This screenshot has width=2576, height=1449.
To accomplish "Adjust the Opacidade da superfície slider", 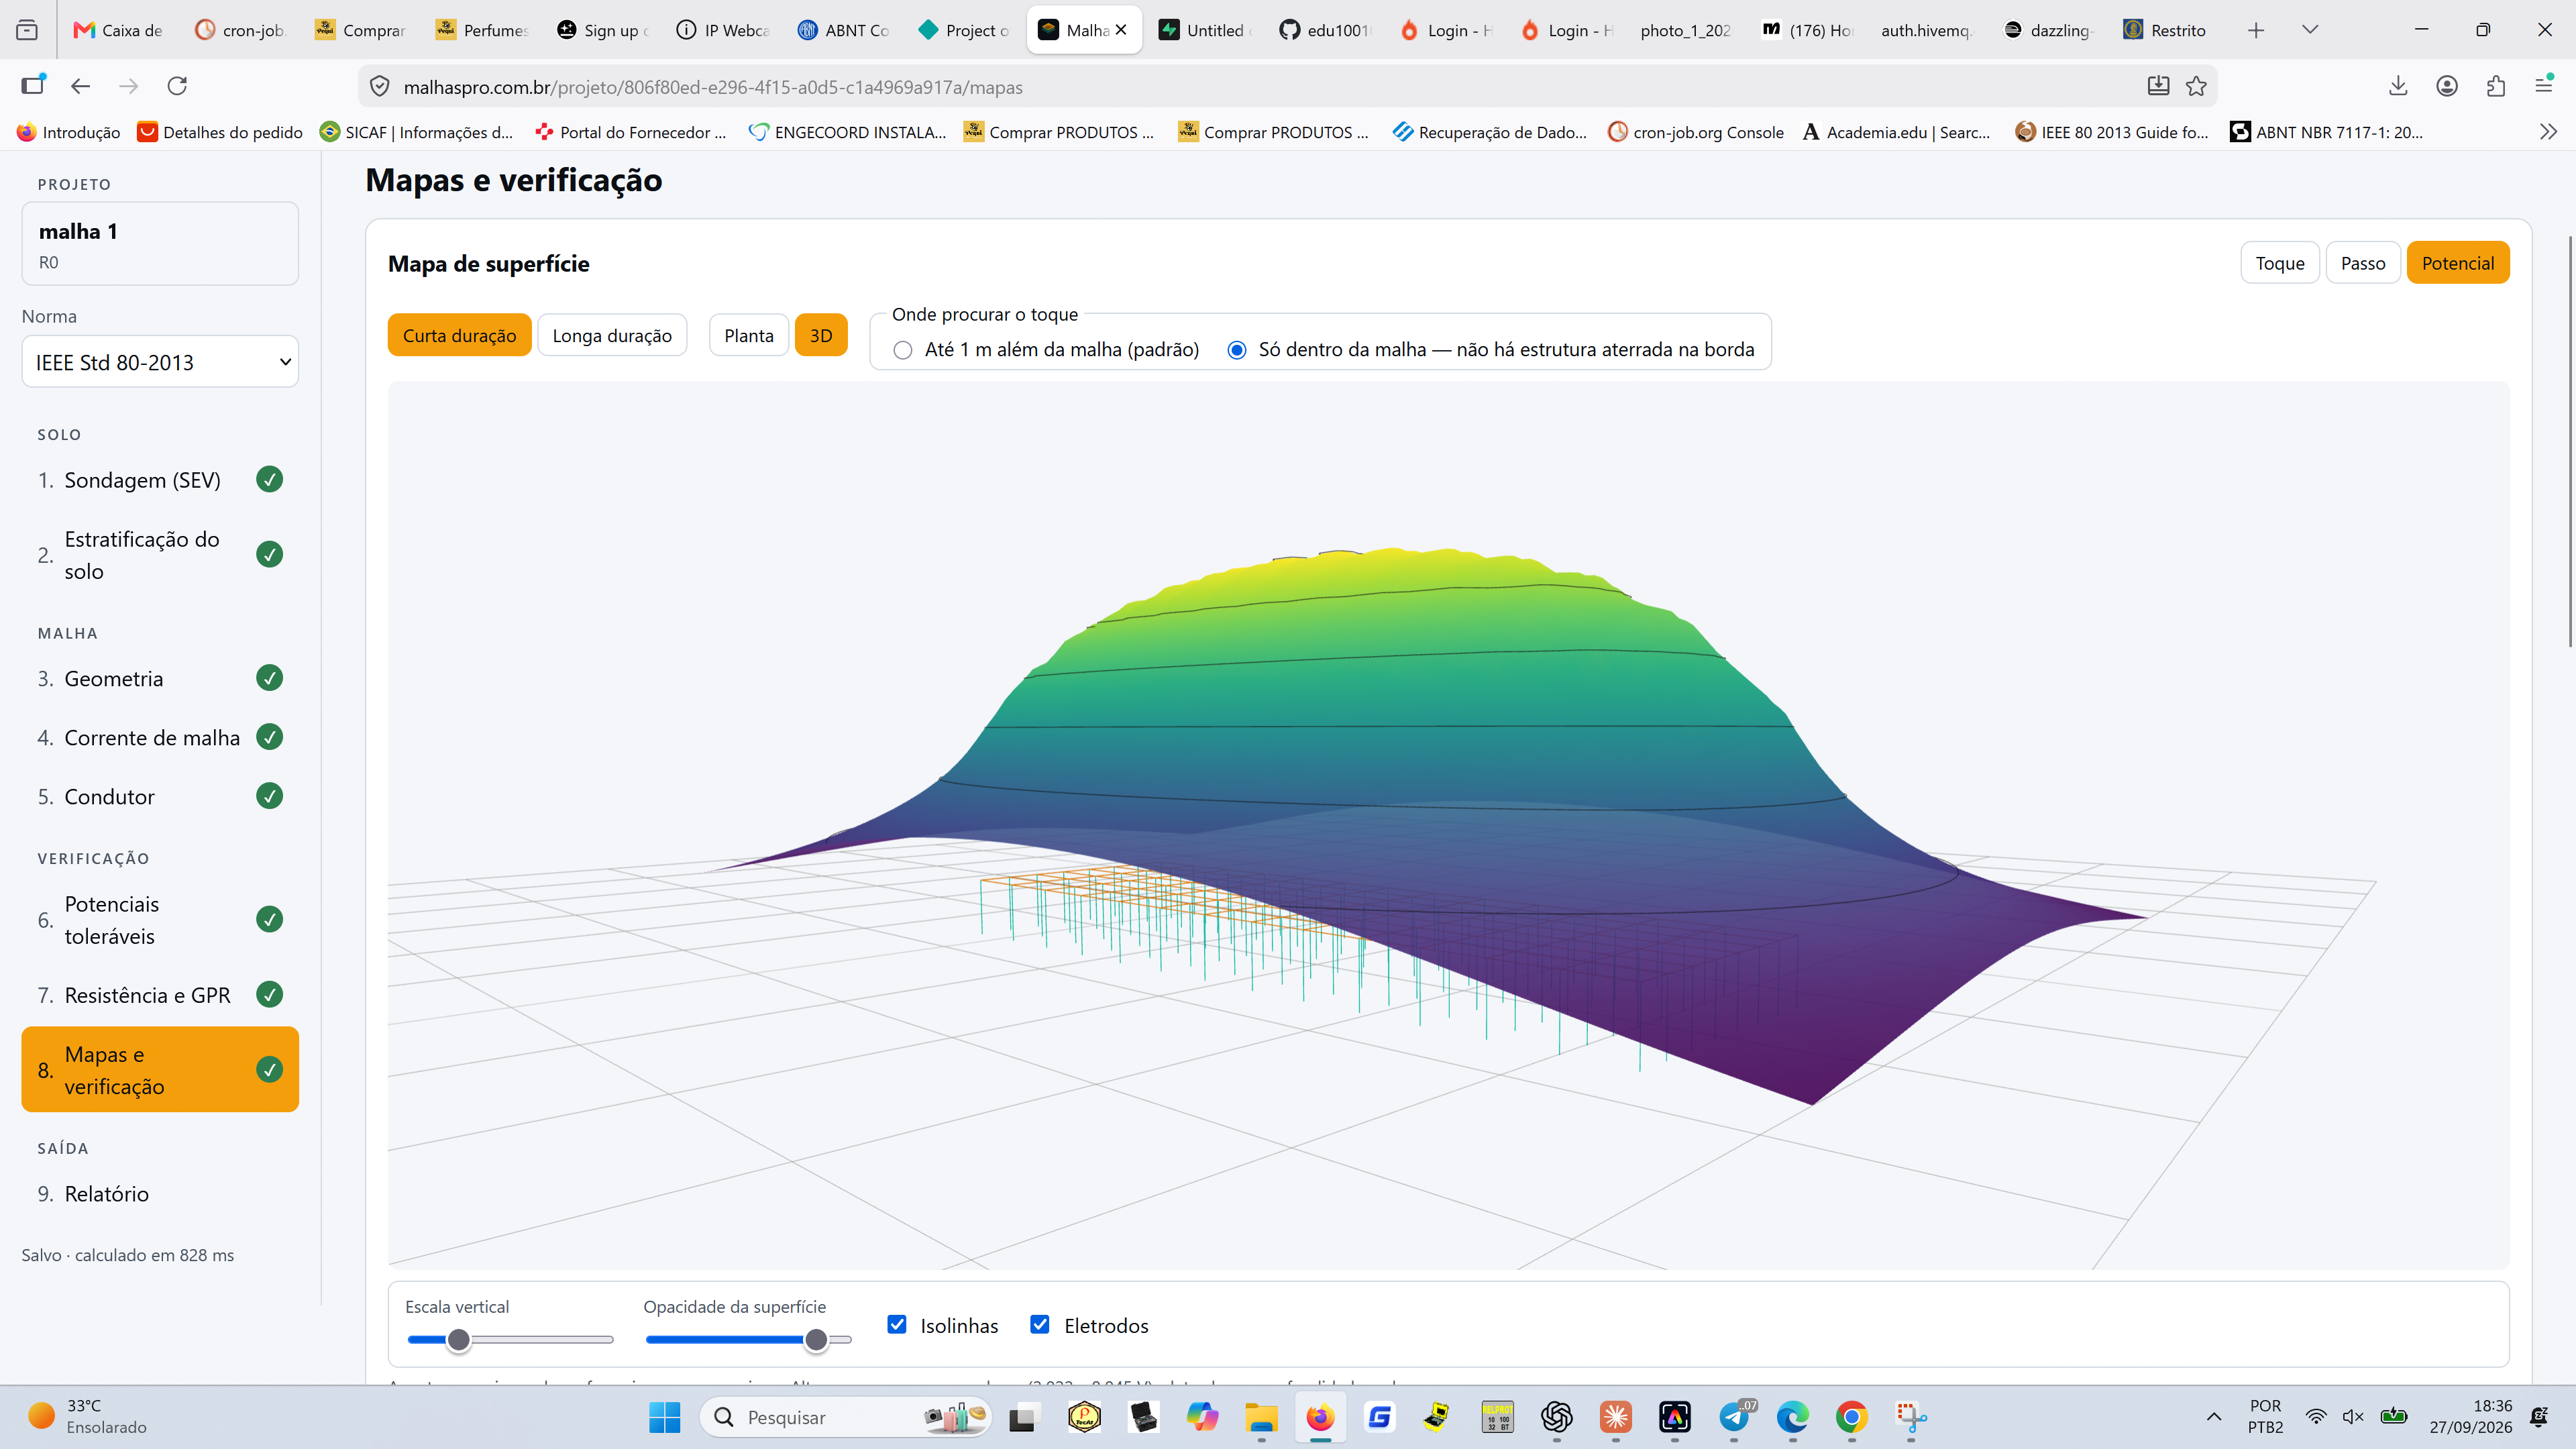I will [x=748, y=1339].
